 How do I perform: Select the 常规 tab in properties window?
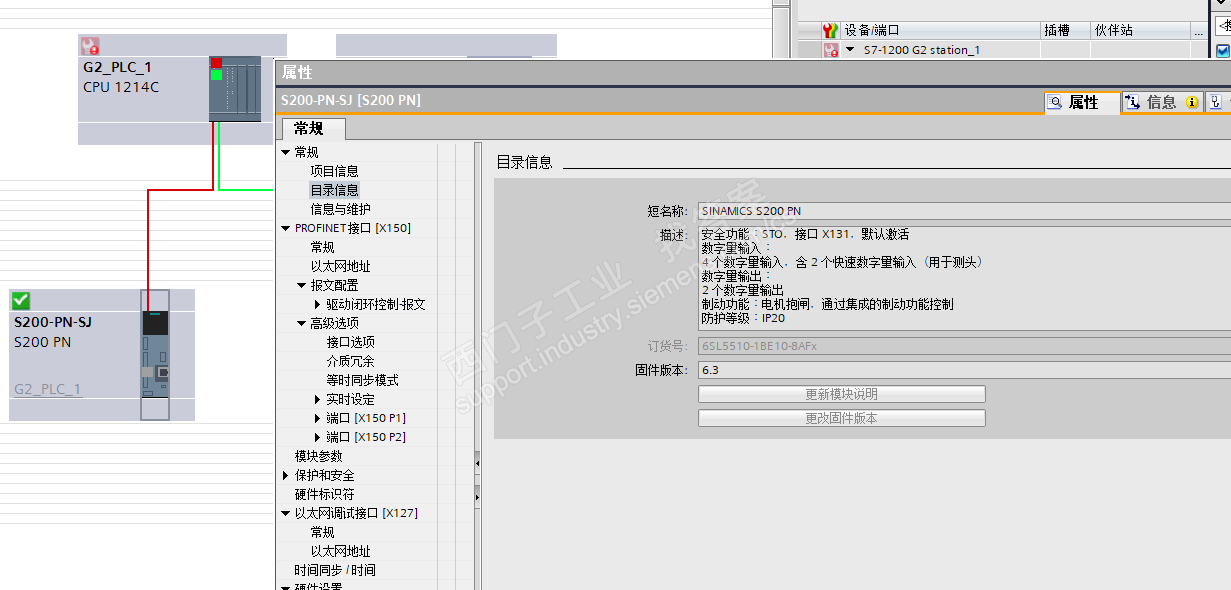point(314,128)
